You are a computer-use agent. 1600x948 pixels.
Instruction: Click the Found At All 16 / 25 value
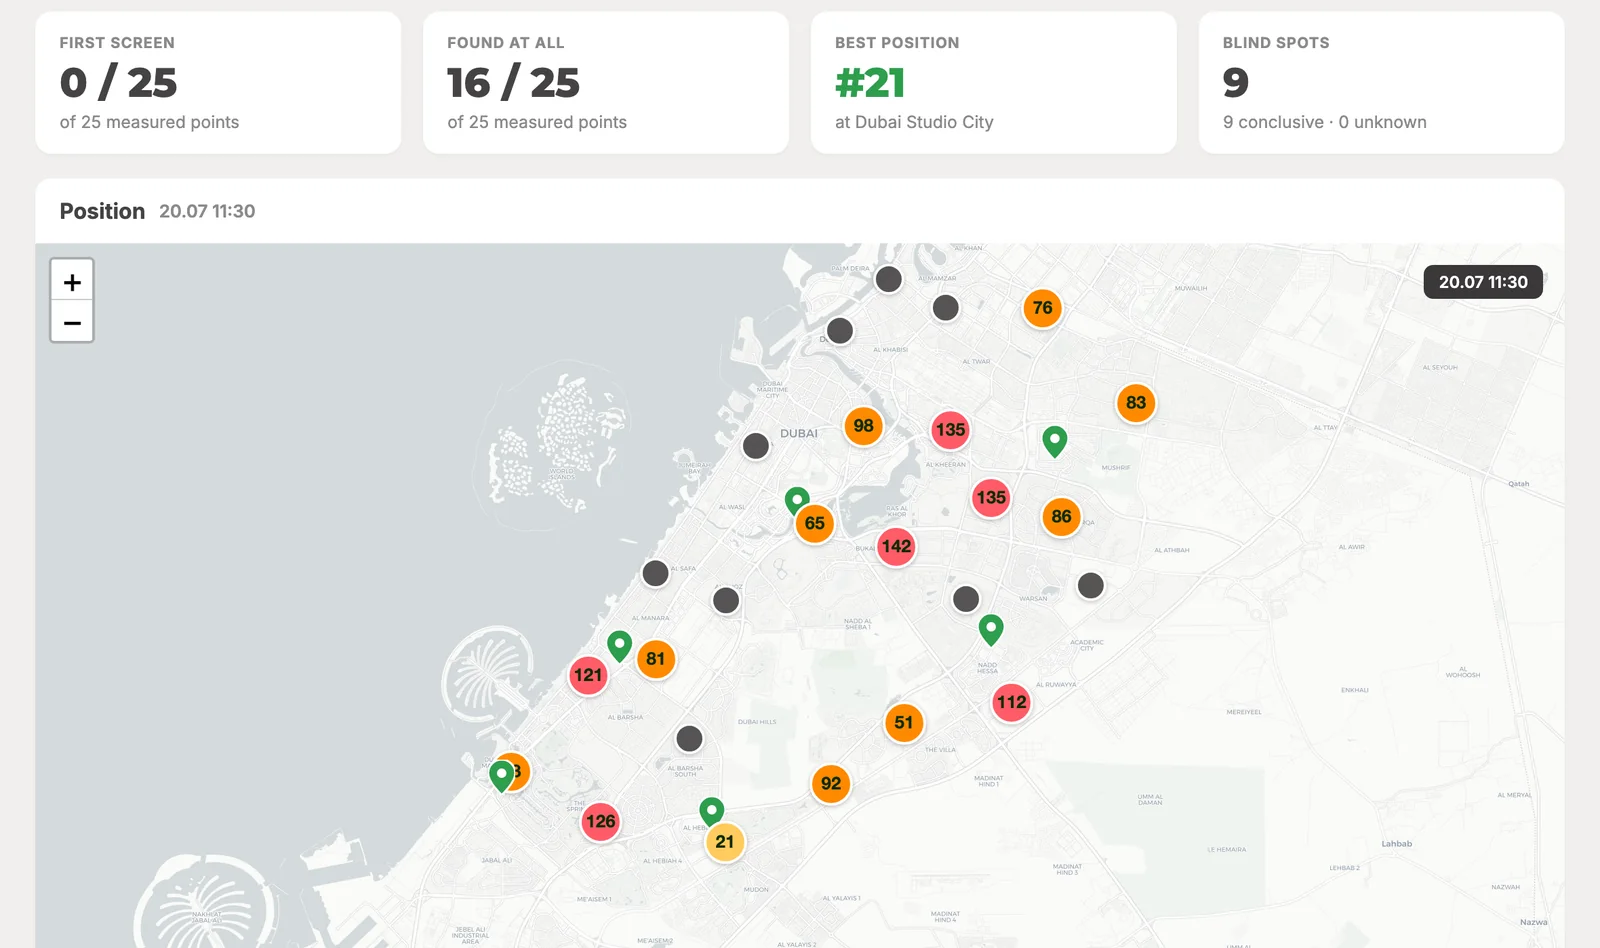coord(513,83)
